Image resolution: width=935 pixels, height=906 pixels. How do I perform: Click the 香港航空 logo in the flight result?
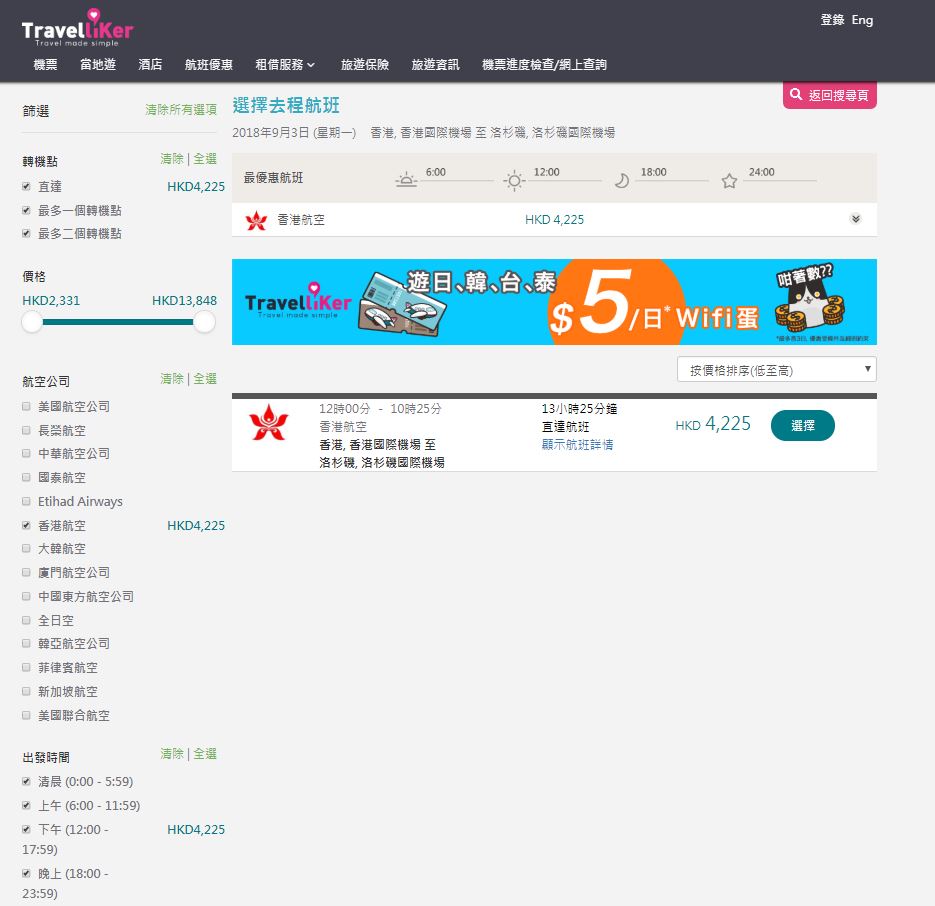pyautogui.click(x=268, y=422)
